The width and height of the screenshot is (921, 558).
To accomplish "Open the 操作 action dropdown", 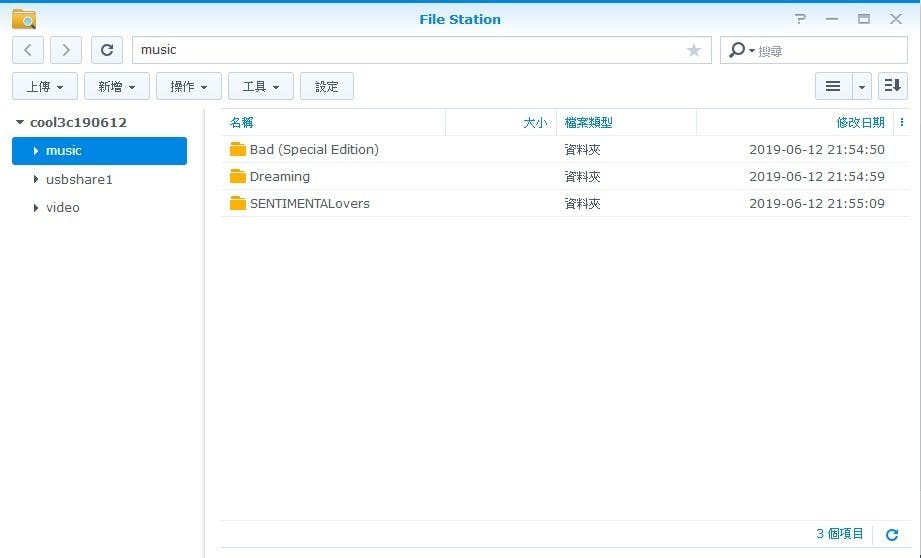I will (189, 86).
